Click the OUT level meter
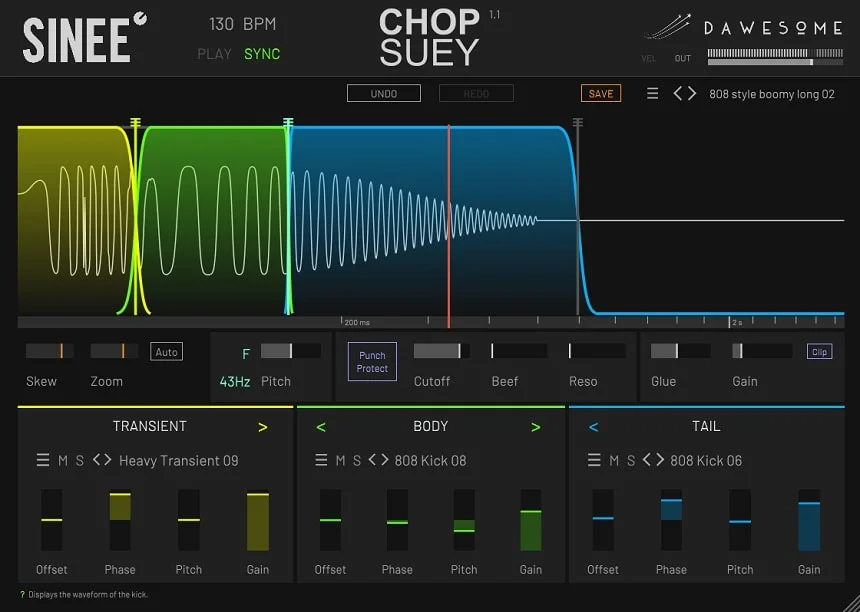The height and width of the screenshot is (612, 860). click(x=775, y=57)
